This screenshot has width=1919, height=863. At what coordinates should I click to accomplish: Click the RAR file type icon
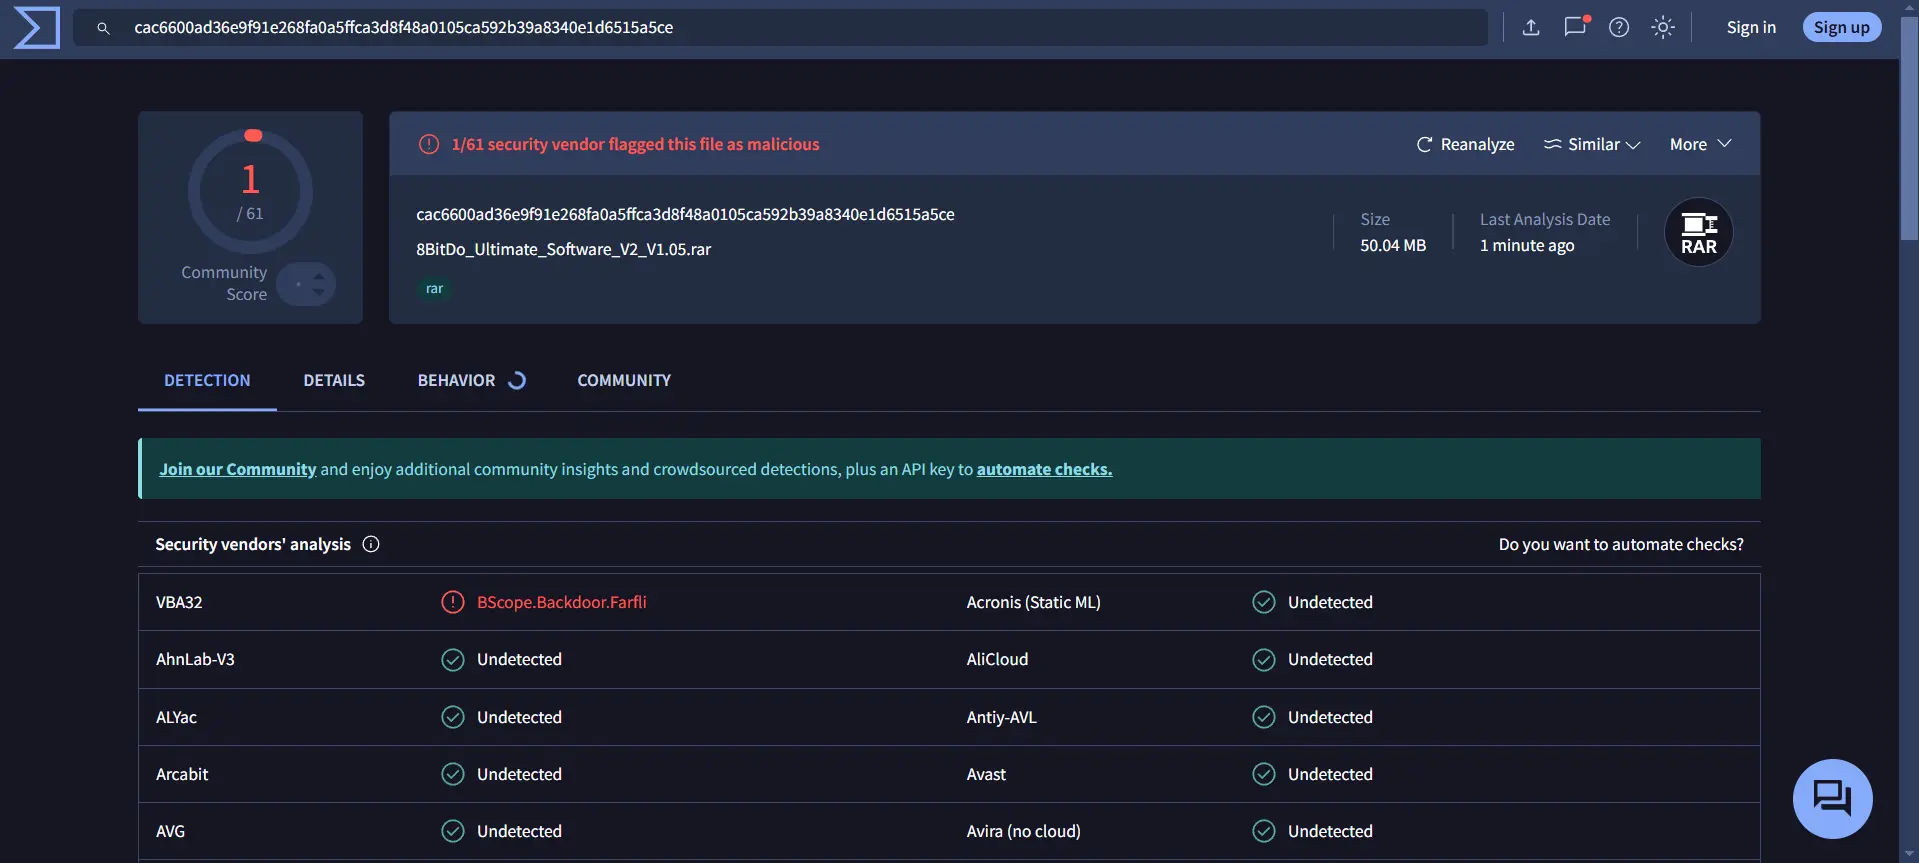pyautogui.click(x=1698, y=232)
